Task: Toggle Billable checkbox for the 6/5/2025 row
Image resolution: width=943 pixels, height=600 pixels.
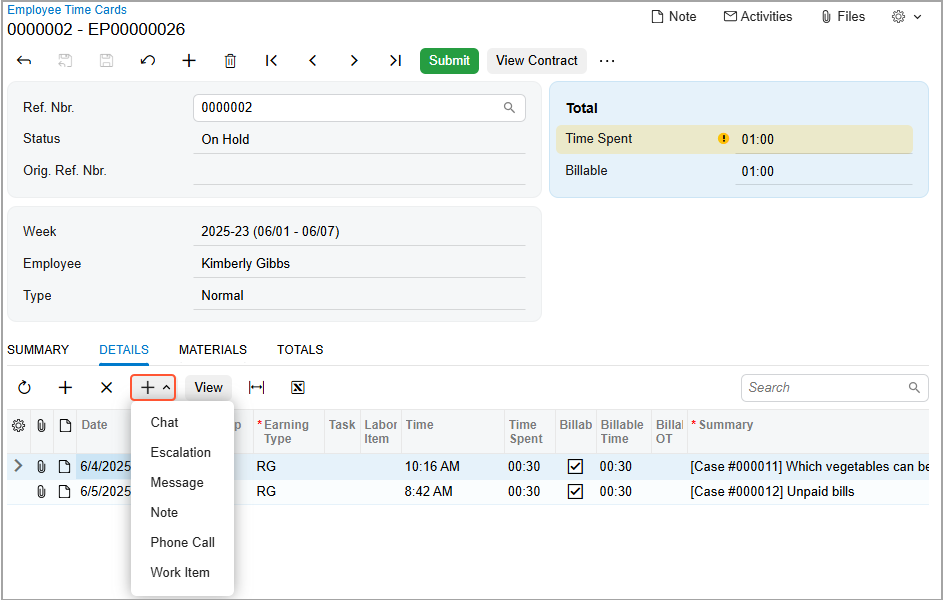Action: click(x=575, y=492)
